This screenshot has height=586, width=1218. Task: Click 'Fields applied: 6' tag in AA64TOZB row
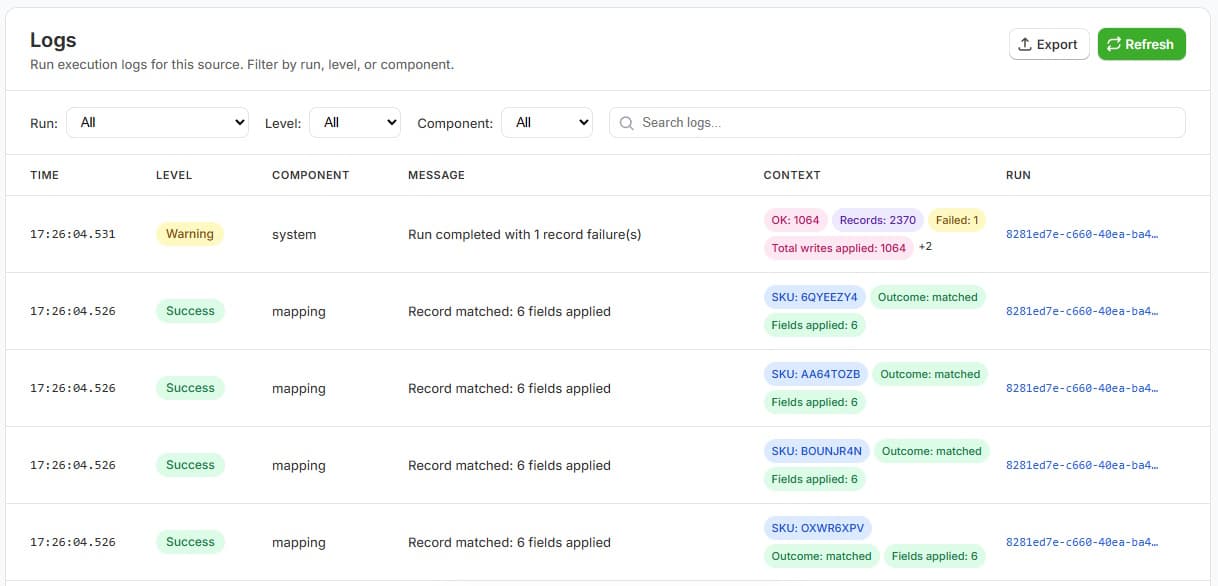[x=814, y=402]
